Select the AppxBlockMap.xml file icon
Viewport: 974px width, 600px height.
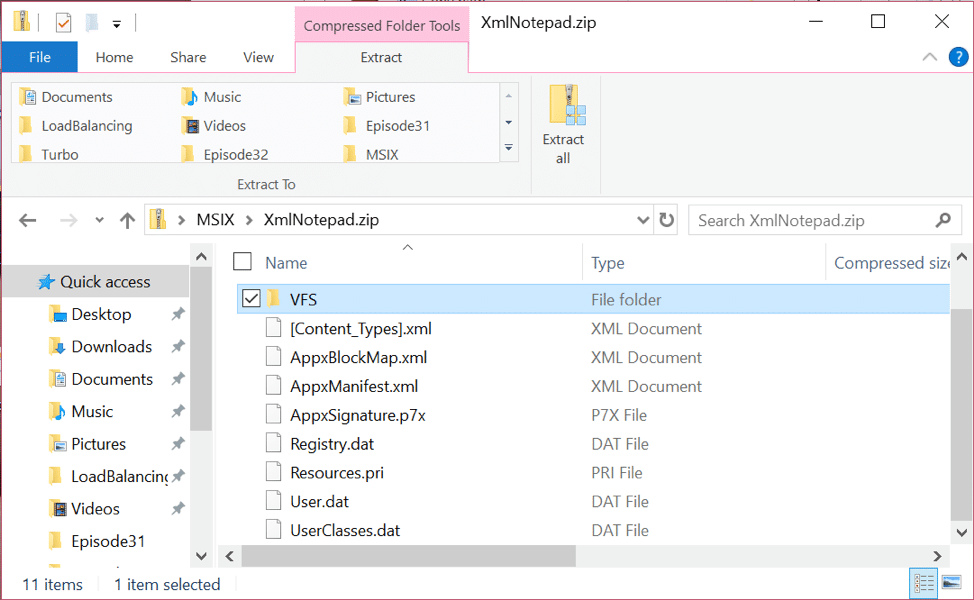(273, 357)
